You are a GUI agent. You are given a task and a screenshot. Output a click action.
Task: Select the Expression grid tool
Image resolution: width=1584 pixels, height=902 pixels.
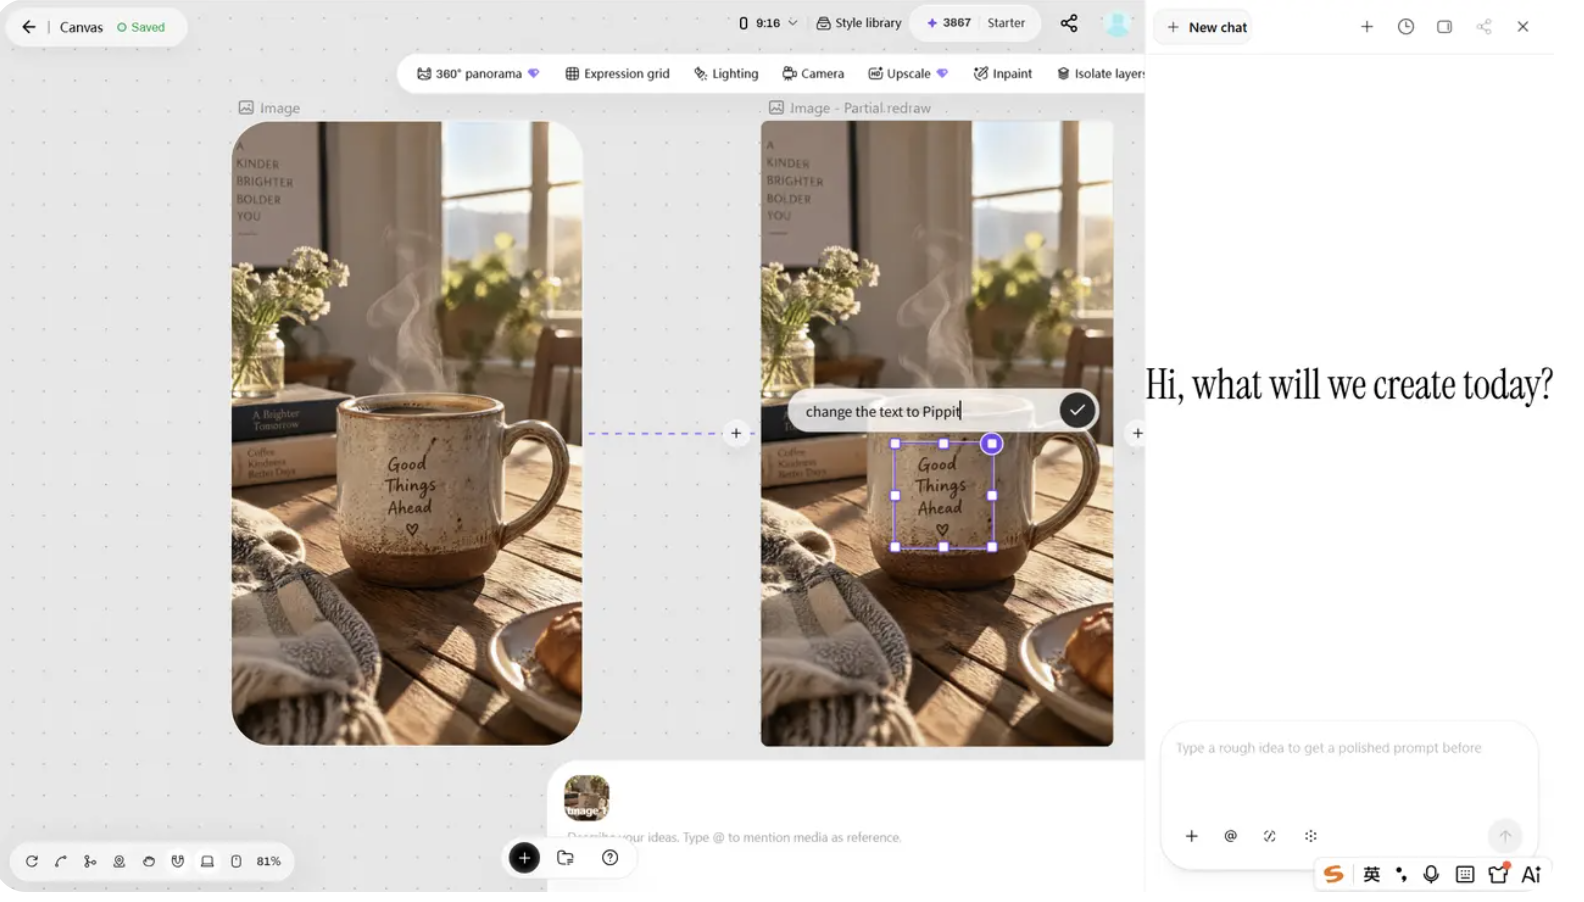617,74
